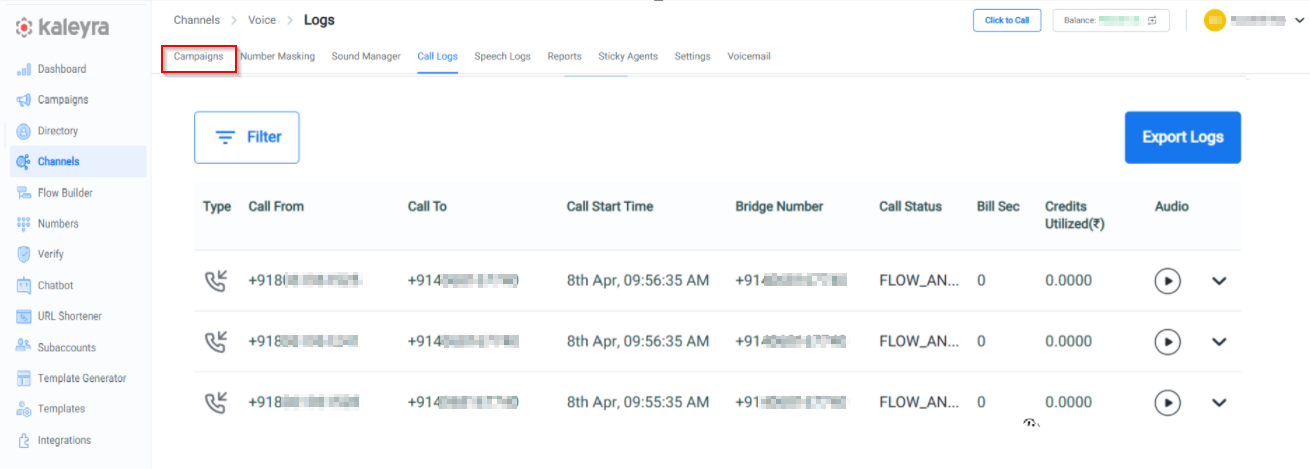The image size is (1310, 469).
Task: Switch to the Speech Logs tab
Action: tap(502, 57)
